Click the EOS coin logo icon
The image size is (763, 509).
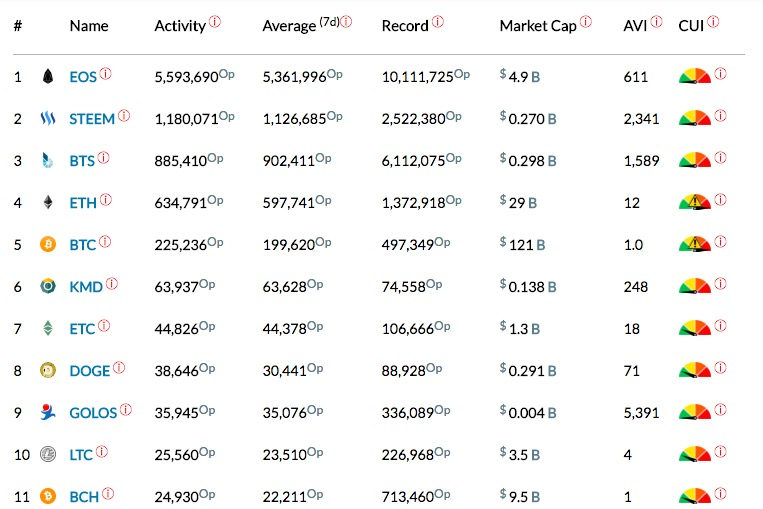tap(48, 76)
